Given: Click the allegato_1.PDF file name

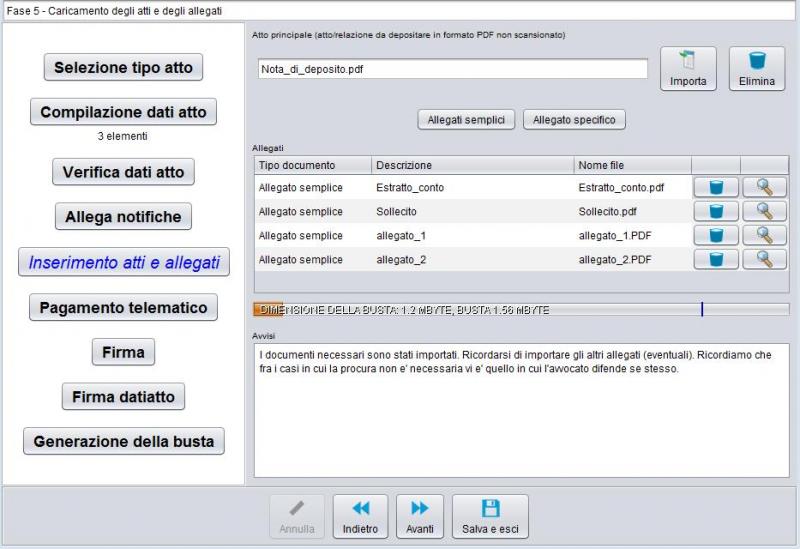Looking at the screenshot, I should pyautogui.click(x=615, y=235).
